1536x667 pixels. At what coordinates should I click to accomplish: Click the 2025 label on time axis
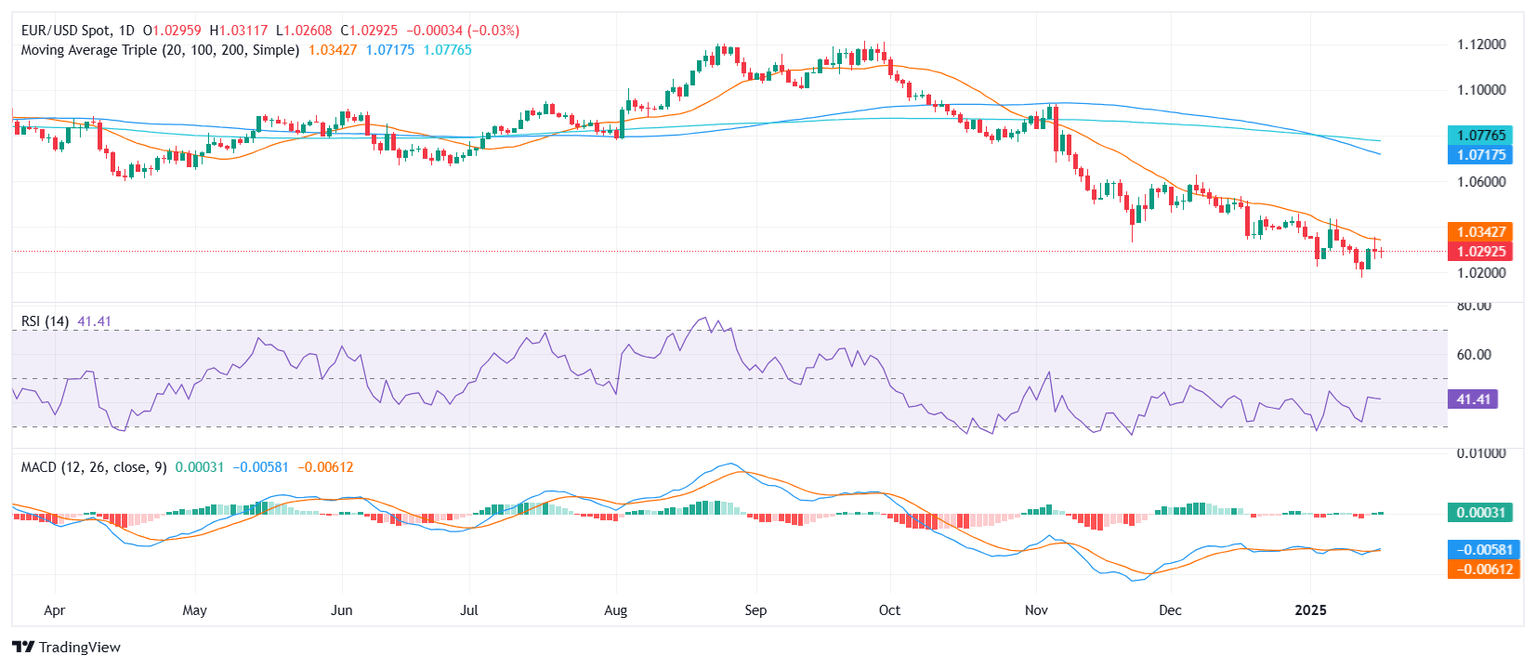[x=1310, y=608]
